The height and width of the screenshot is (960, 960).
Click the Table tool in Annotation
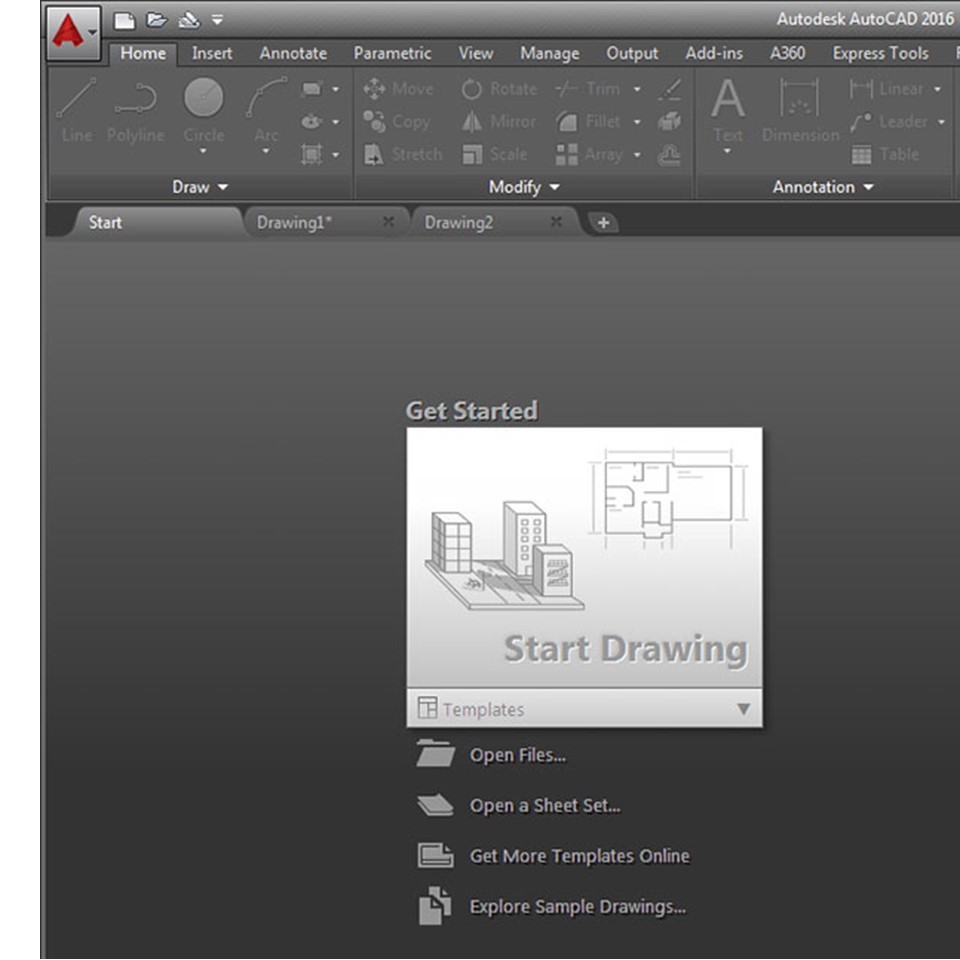tap(884, 155)
